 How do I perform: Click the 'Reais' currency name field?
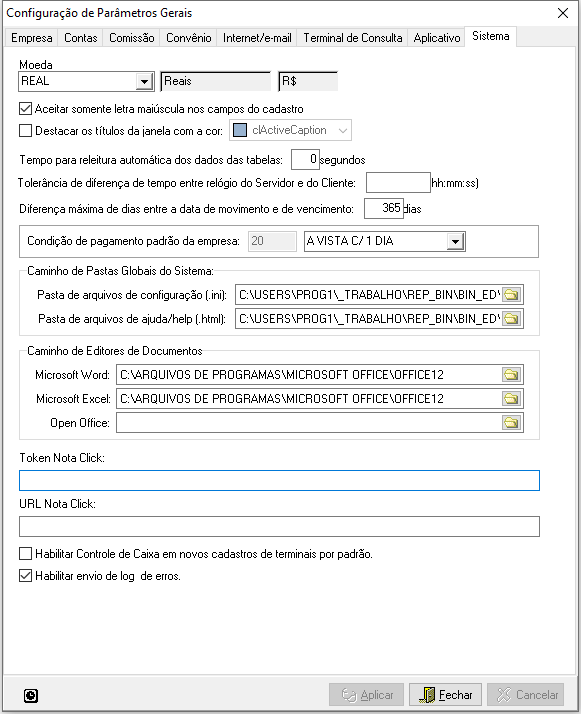click(216, 82)
